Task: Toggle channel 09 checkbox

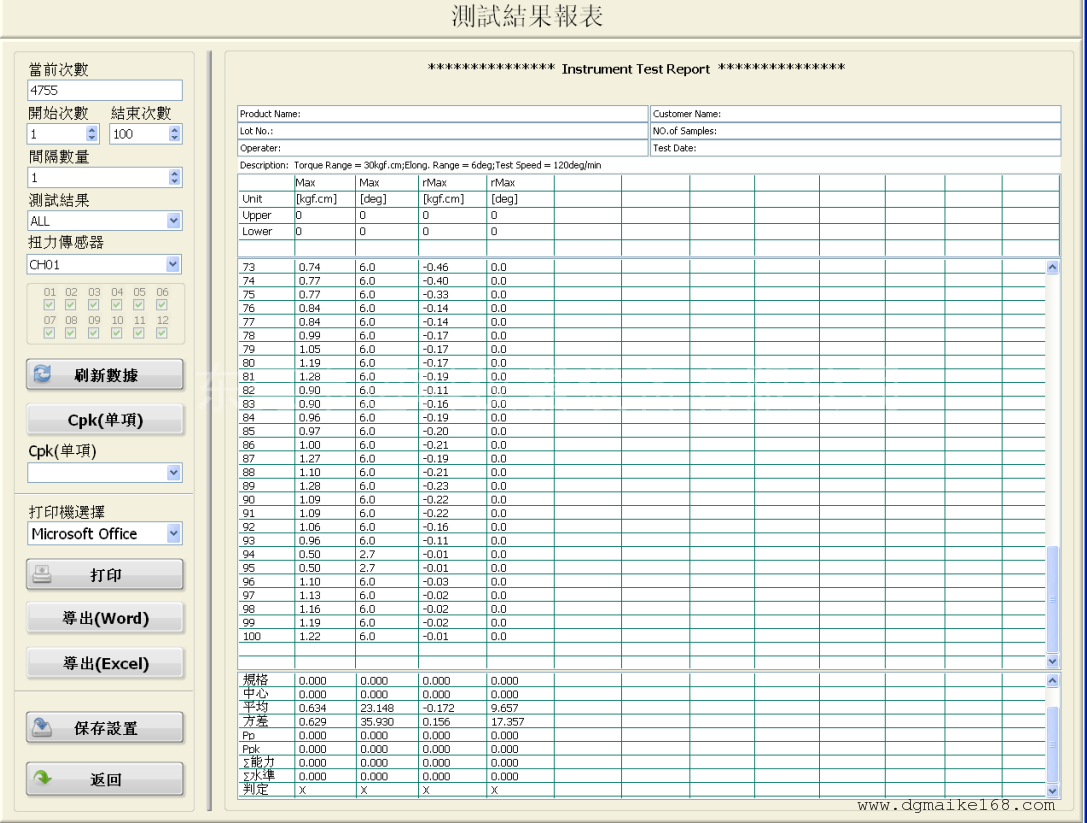Action: [94, 332]
